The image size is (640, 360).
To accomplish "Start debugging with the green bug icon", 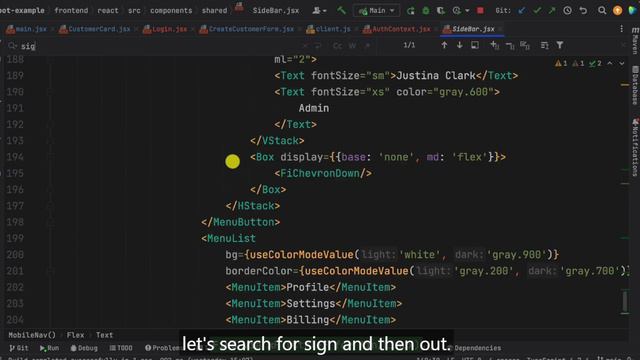I will click(426, 11).
